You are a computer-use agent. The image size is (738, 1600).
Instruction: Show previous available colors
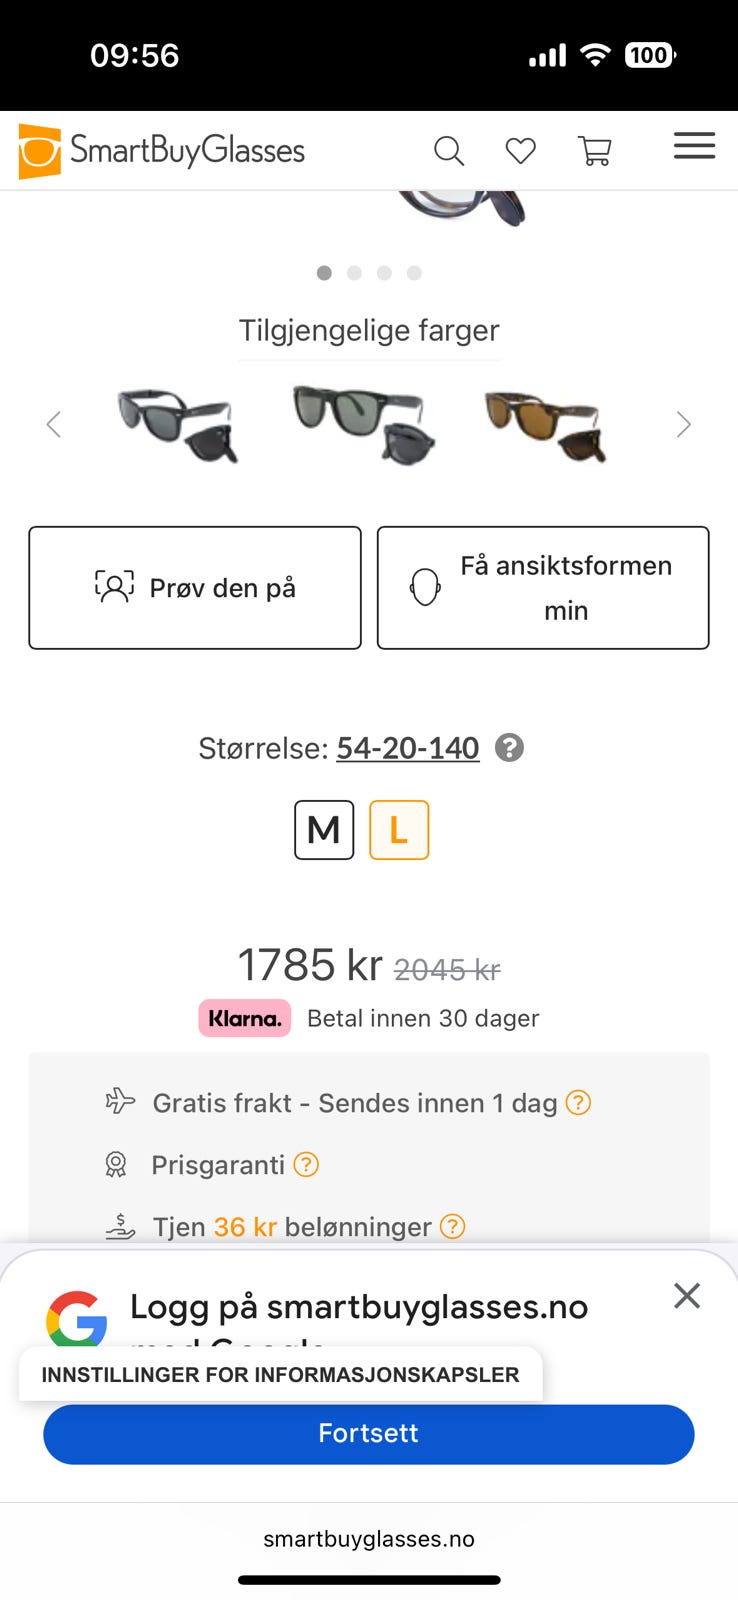tap(54, 425)
